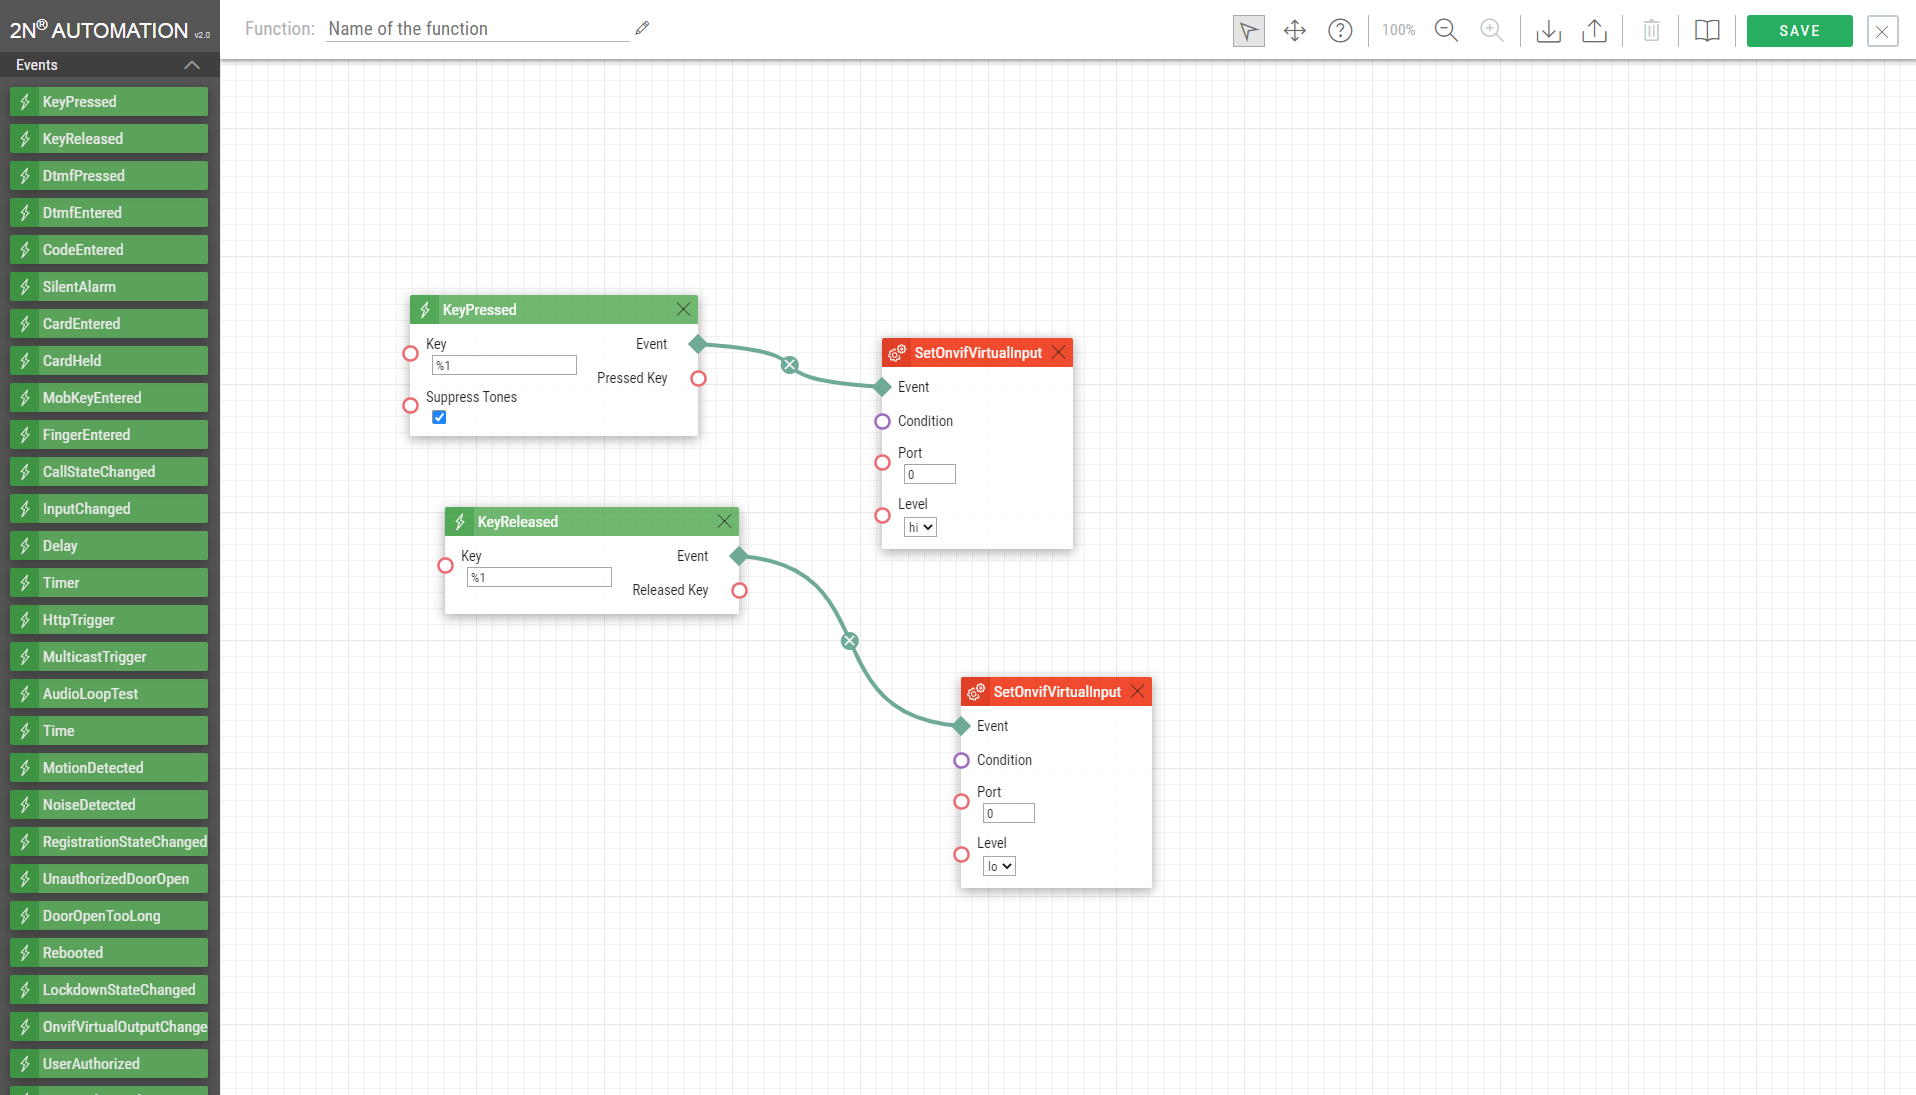1916x1095 pixels.
Task: Open Level dropdown set to hi
Action: coord(920,527)
